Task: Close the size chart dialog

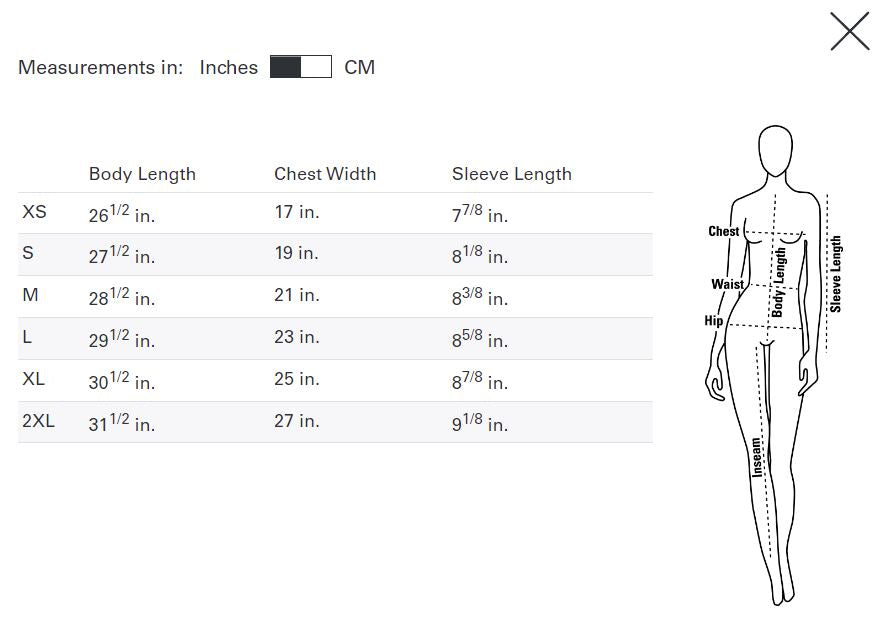Action: click(x=849, y=31)
